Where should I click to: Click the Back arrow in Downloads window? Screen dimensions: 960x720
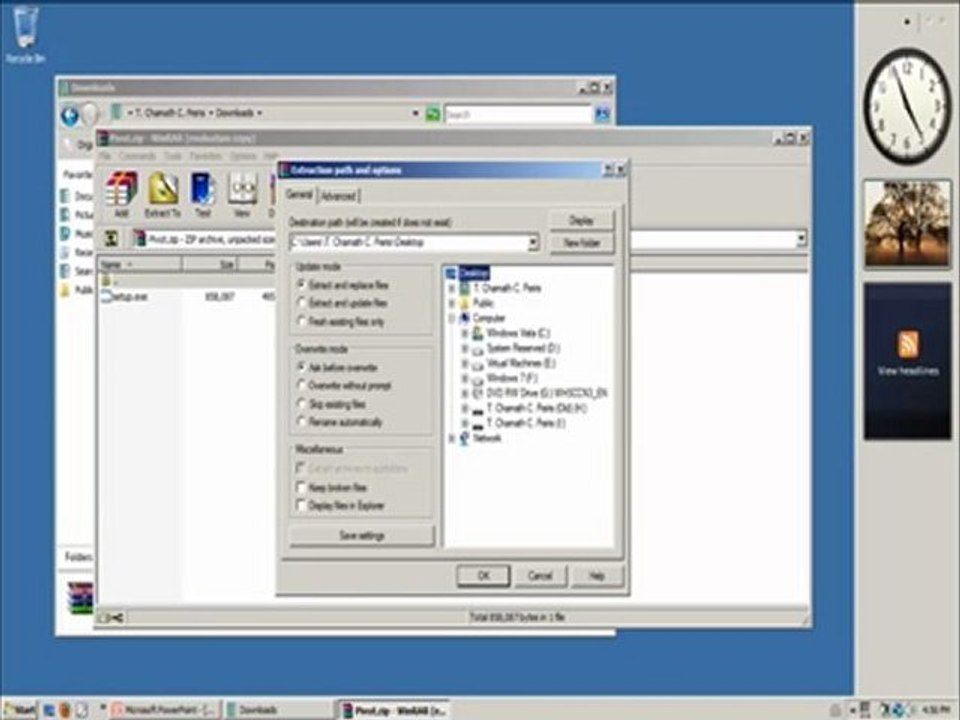pyautogui.click(x=70, y=114)
